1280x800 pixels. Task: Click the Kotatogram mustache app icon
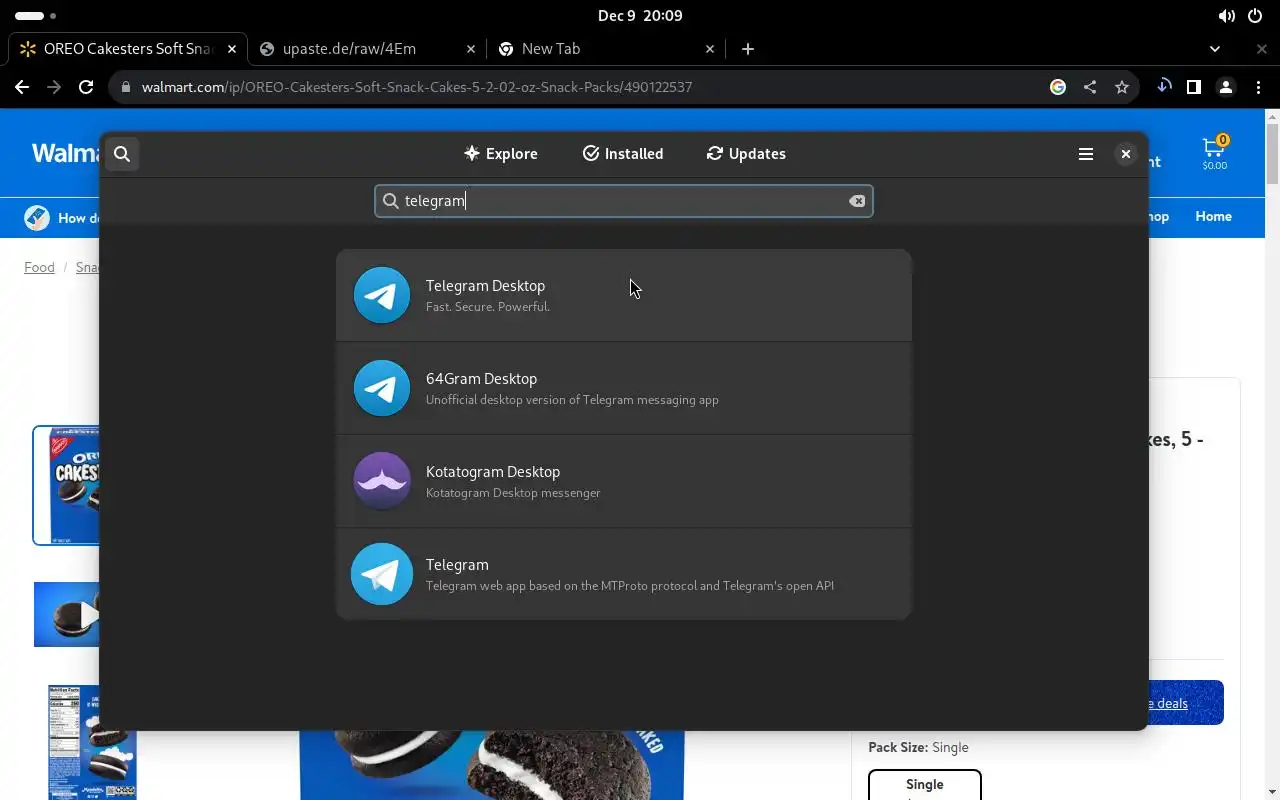382,481
